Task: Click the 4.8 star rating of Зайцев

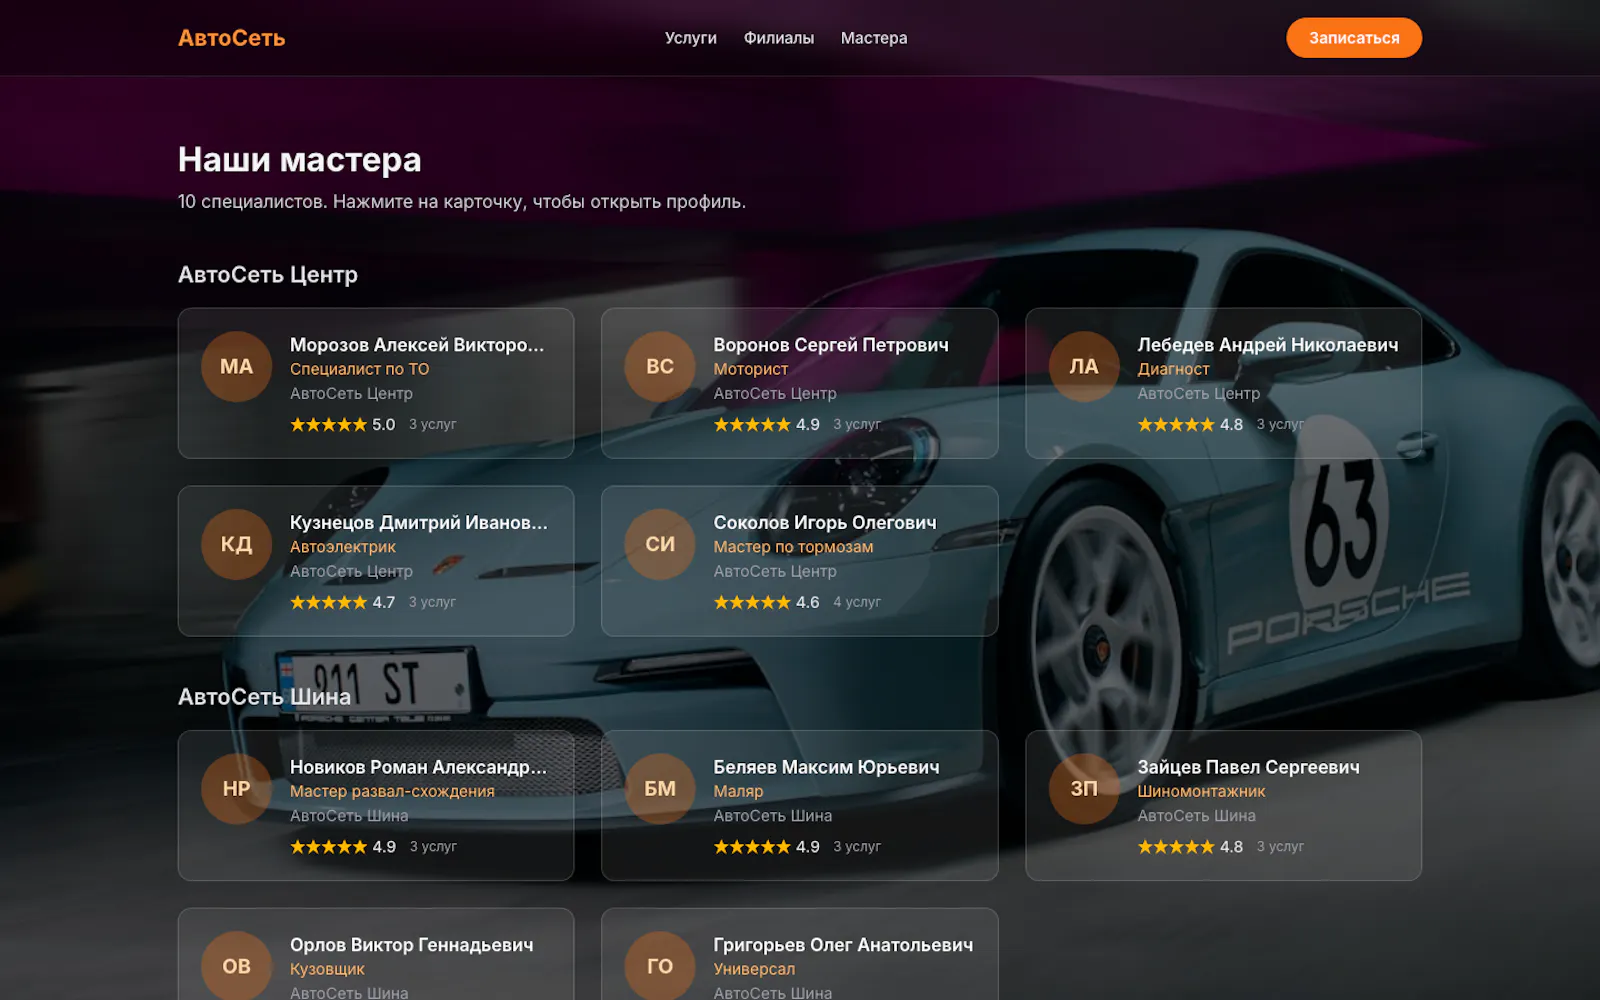Action: [x=1190, y=847]
